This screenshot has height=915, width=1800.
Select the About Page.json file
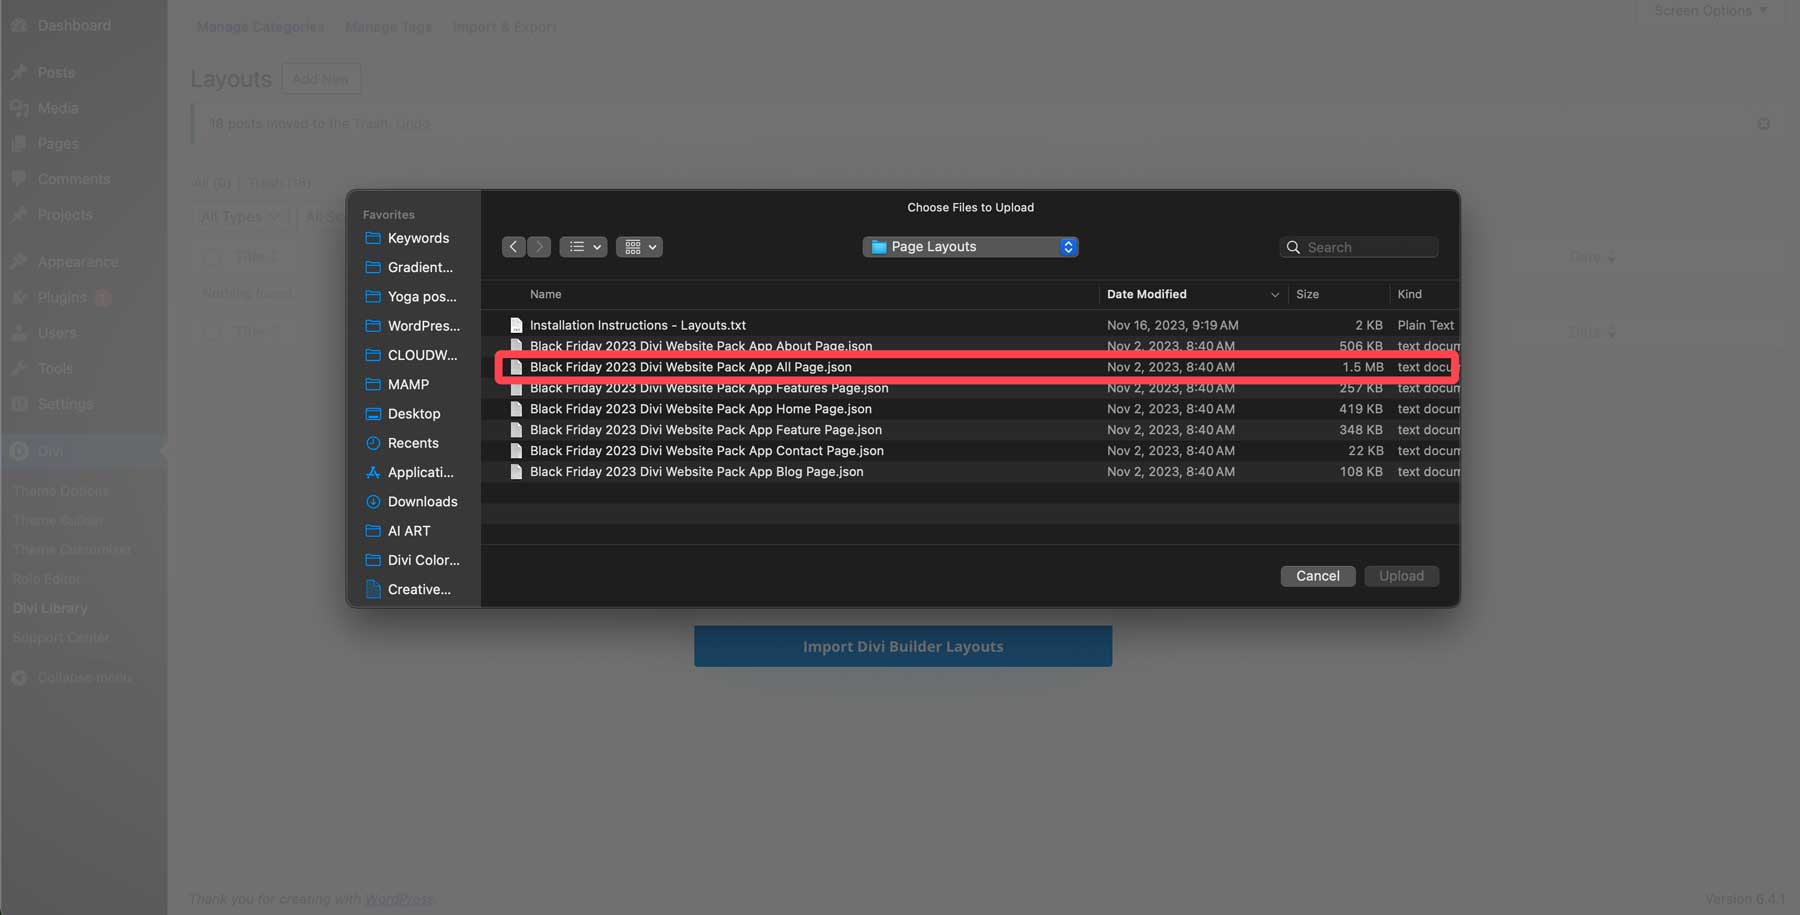coord(970,345)
